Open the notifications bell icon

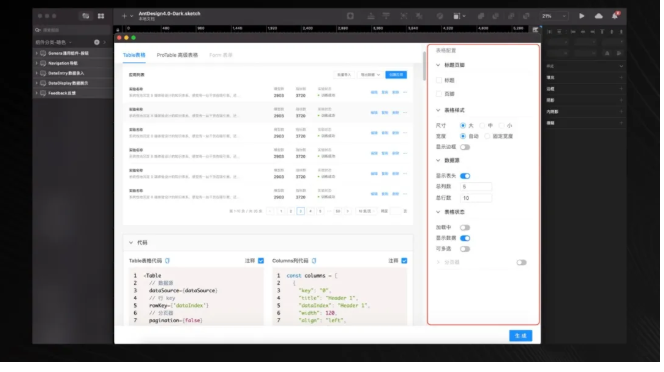[615, 16]
